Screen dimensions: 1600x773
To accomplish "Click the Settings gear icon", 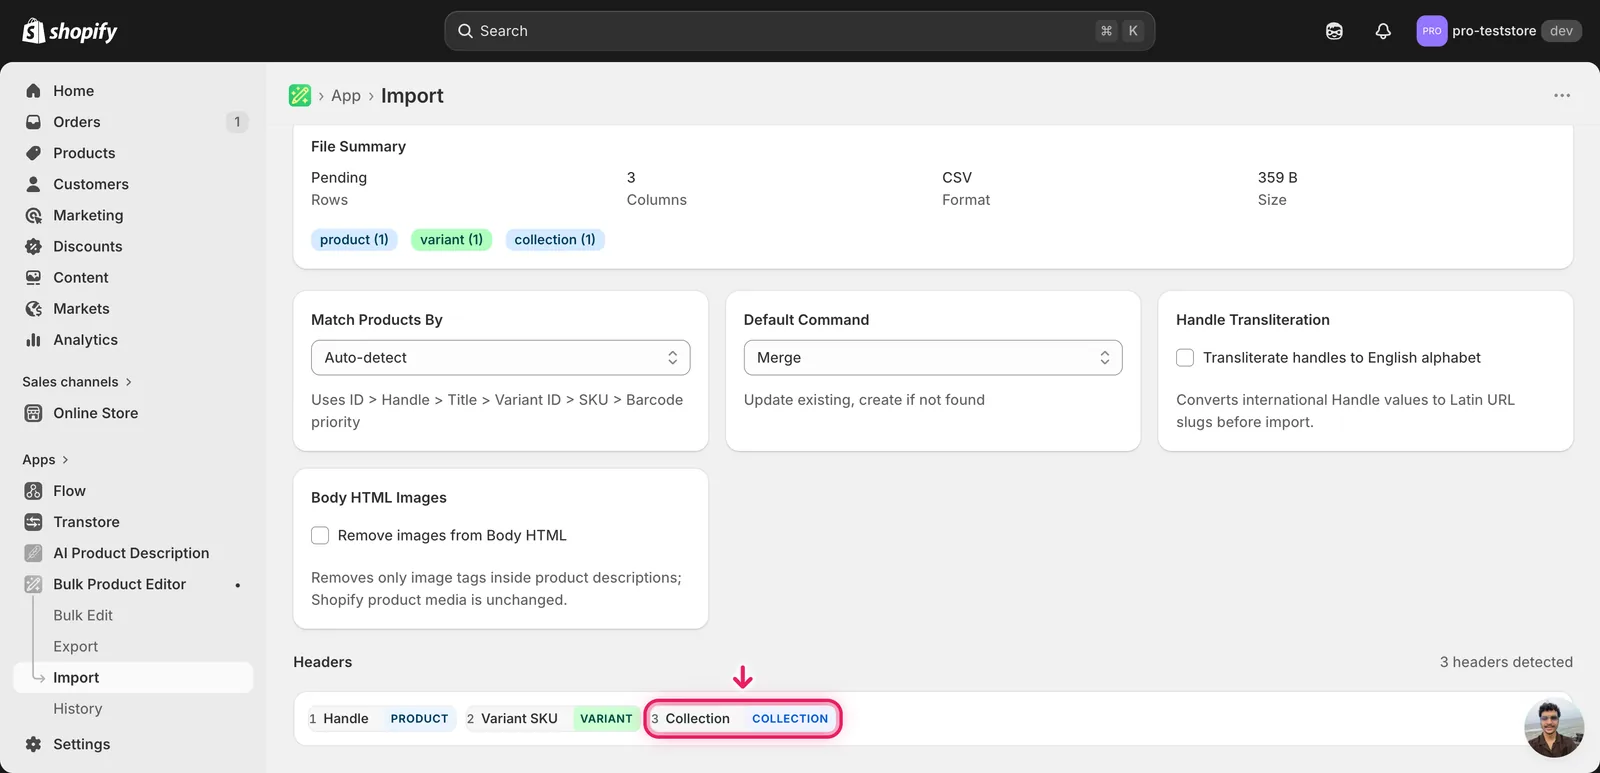I will click(x=33, y=744).
